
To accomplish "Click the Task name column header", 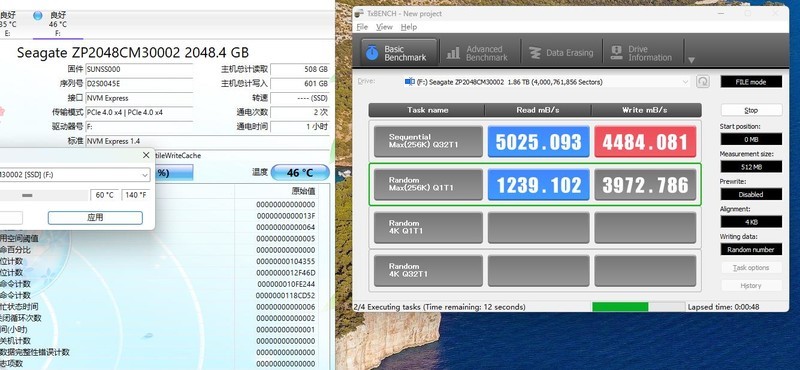I will pyautogui.click(x=427, y=110).
